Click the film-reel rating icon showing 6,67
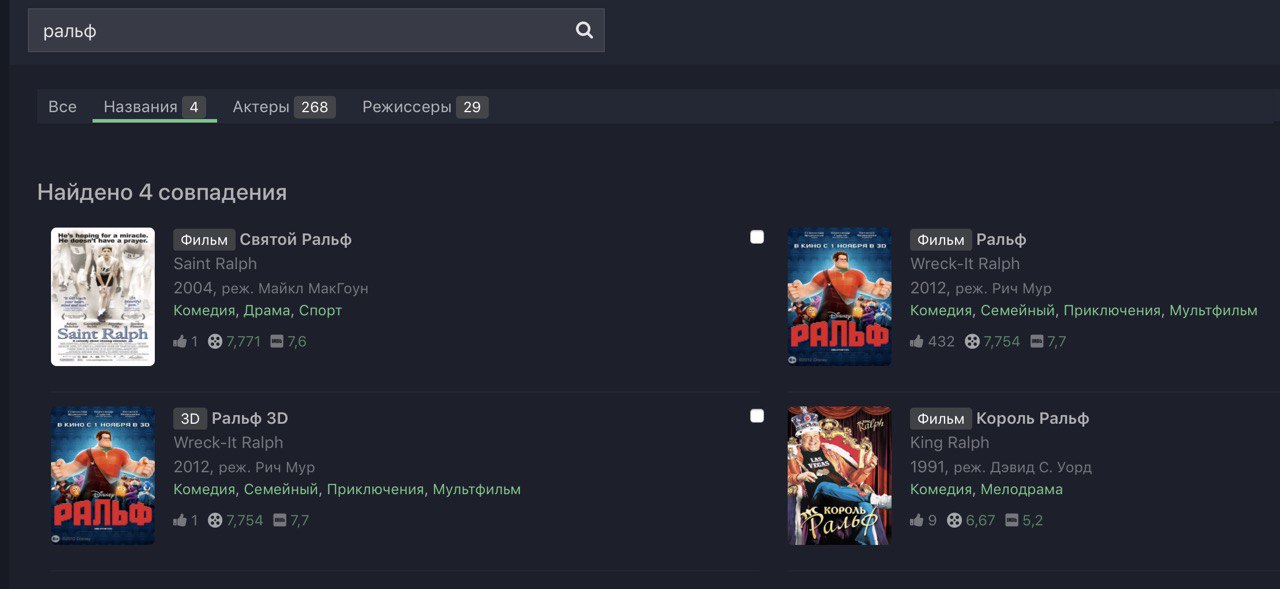 [954, 520]
